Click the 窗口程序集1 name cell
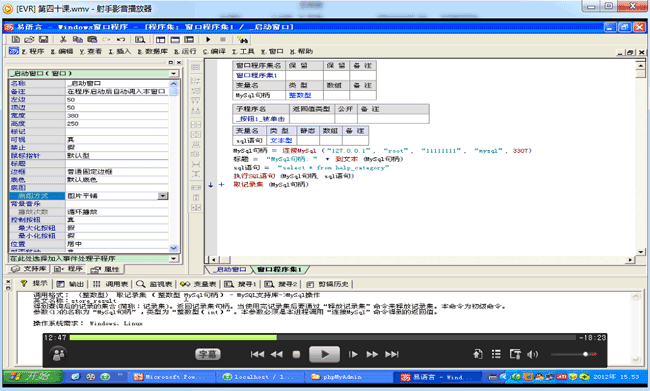Image resolution: width=650 pixels, height=391 pixels. (259, 75)
